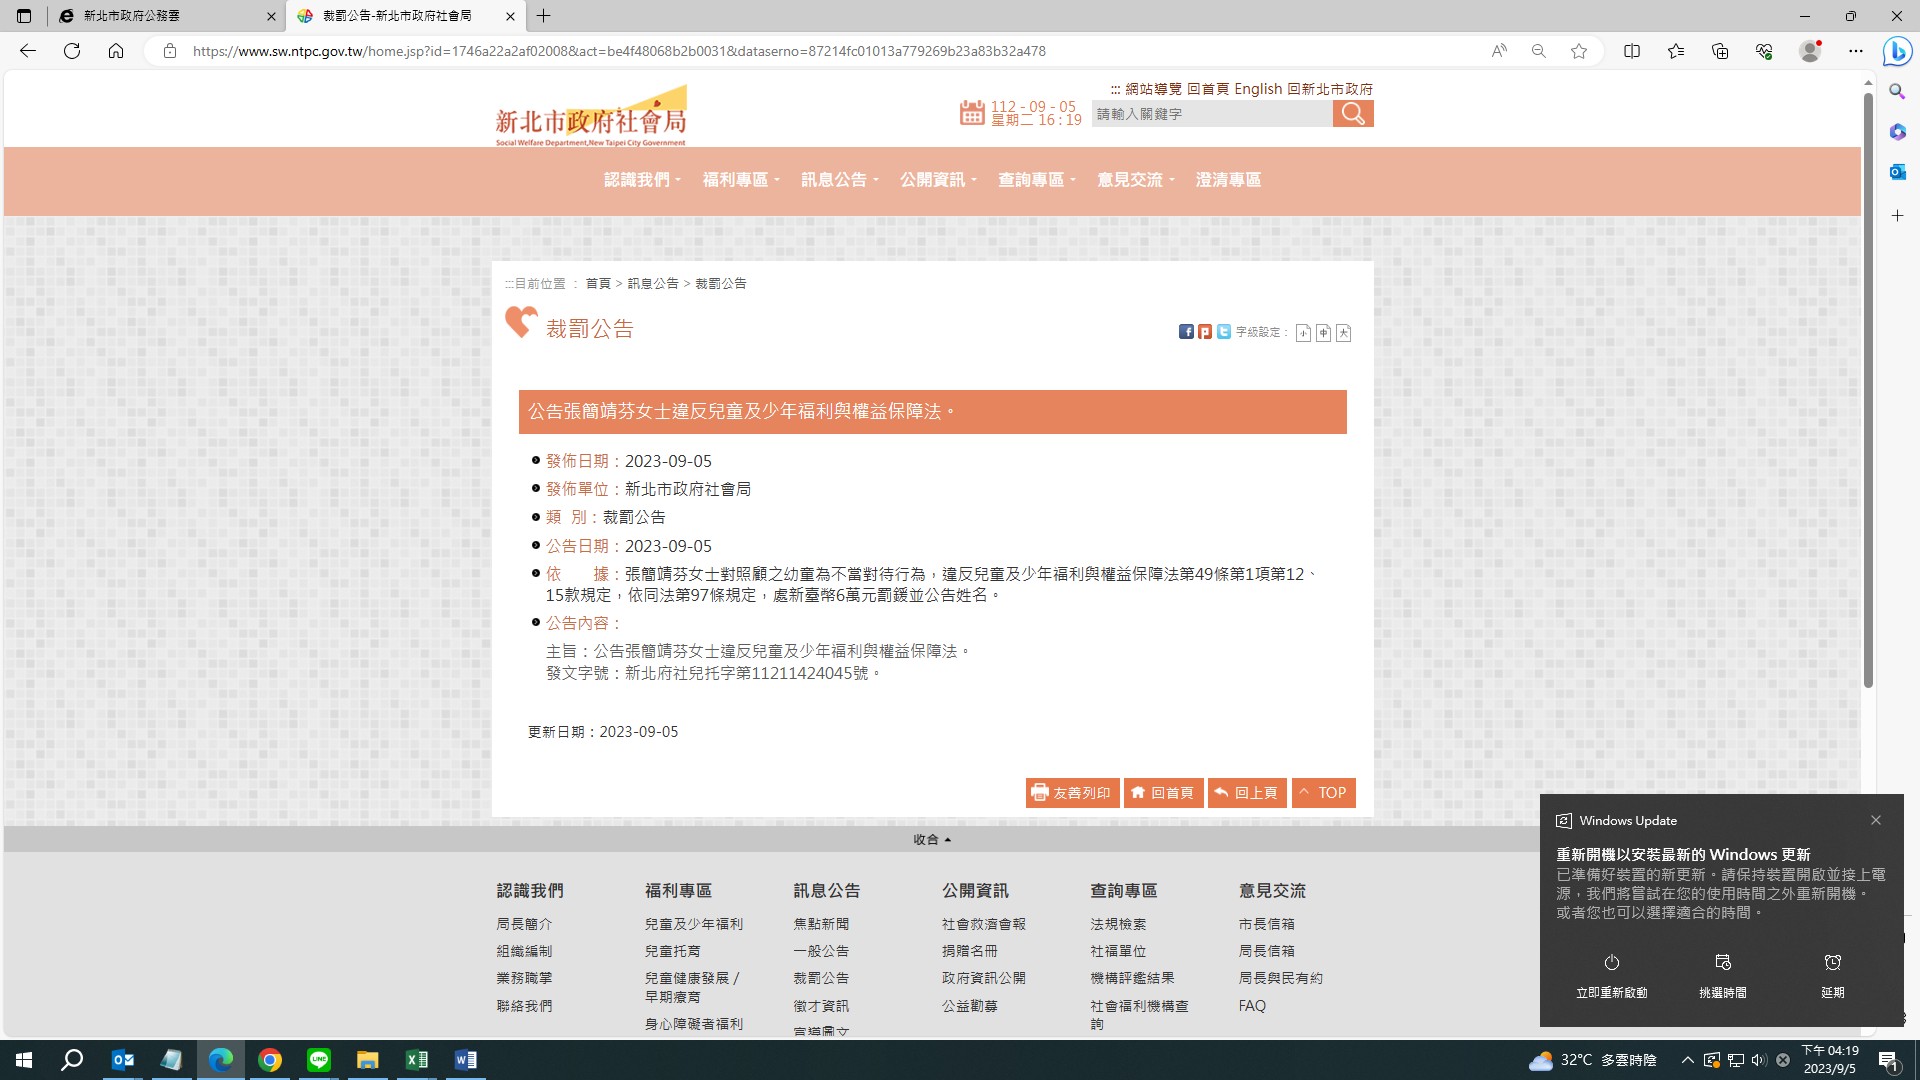The width and height of the screenshot is (1920, 1080).
Task: Add a new item to the Edge sidebar
Action: [x=1897, y=216]
